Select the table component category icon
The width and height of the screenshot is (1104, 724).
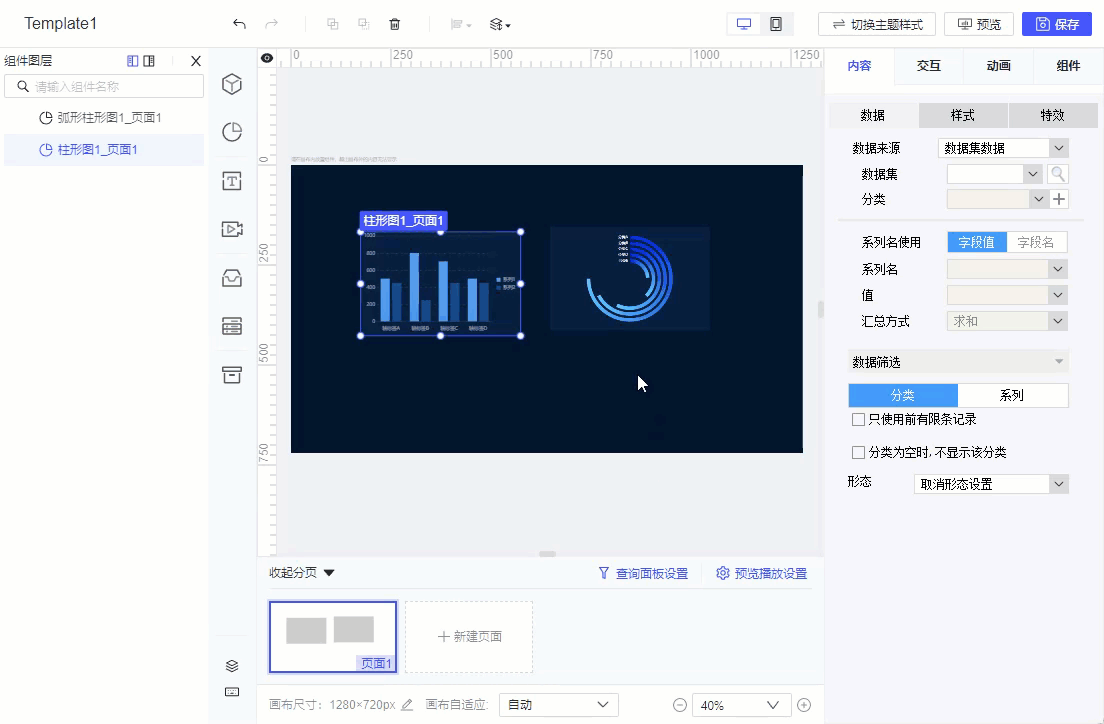[232, 326]
